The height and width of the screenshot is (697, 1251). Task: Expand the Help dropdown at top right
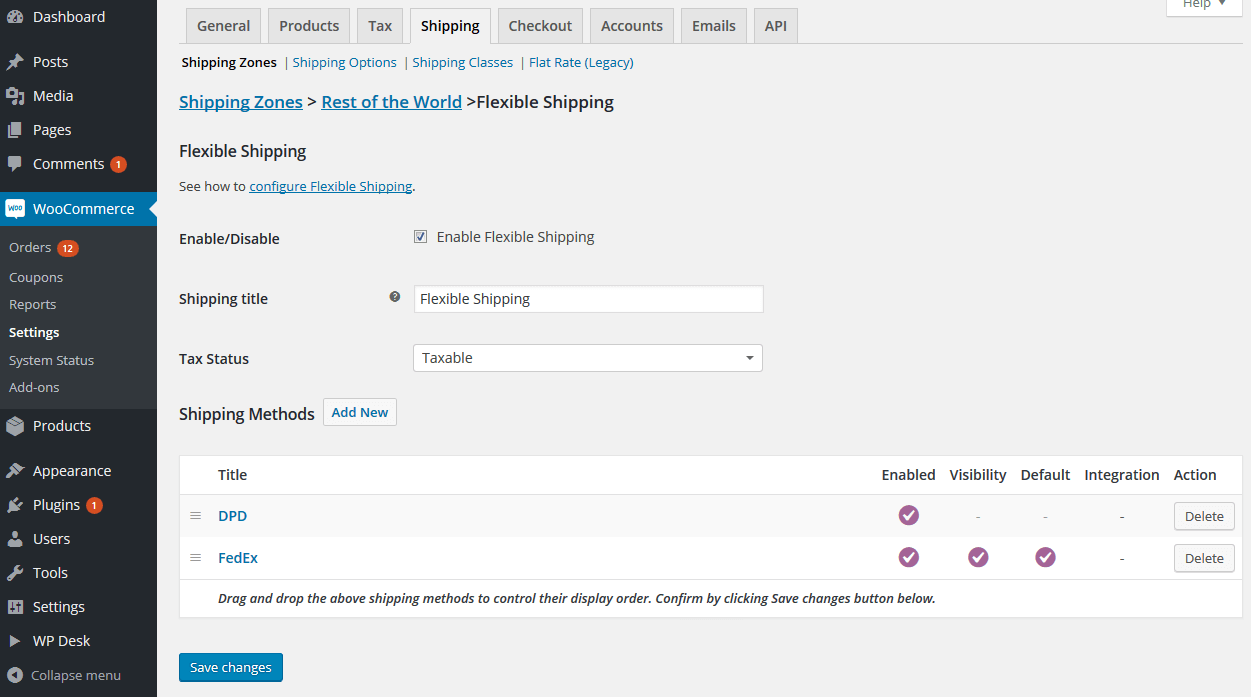pyautogui.click(x=1204, y=5)
